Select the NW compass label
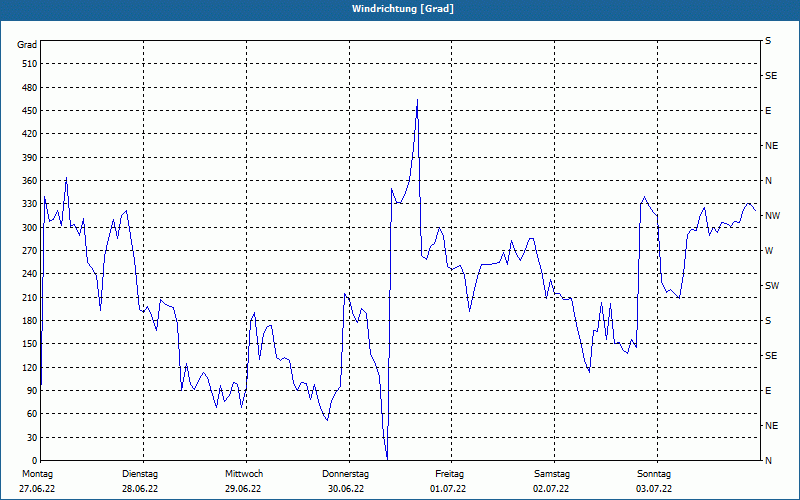The width and height of the screenshot is (800, 500). (772, 216)
